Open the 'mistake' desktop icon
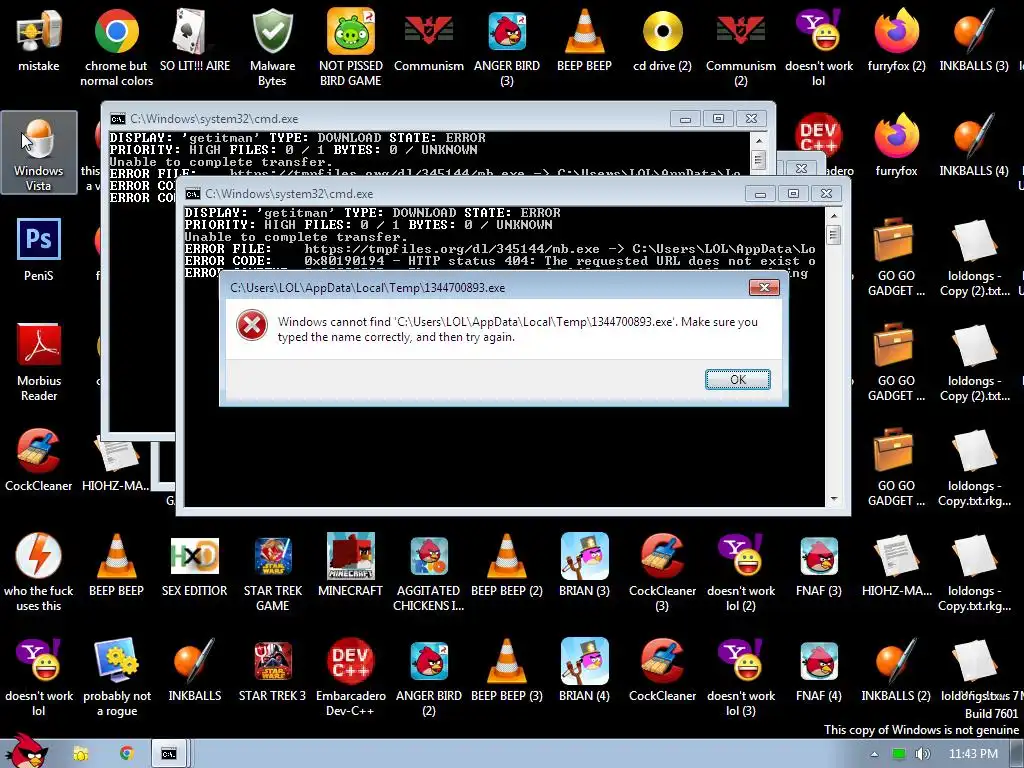Screen dimensions: 1024x768 39,40
